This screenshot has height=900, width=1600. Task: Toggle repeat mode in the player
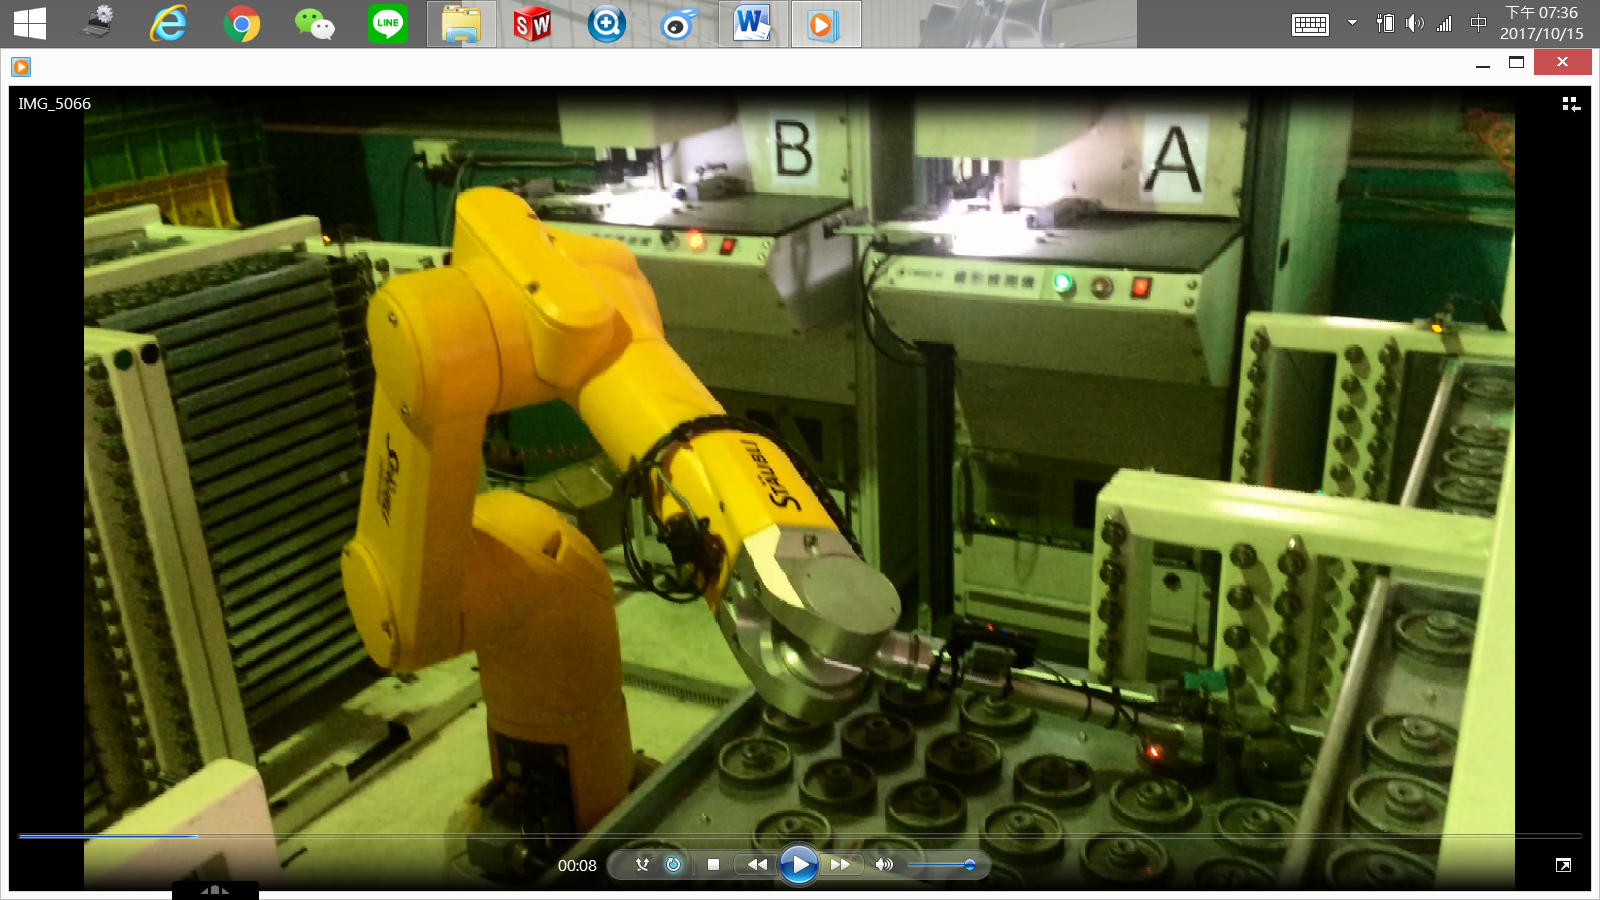(x=673, y=864)
